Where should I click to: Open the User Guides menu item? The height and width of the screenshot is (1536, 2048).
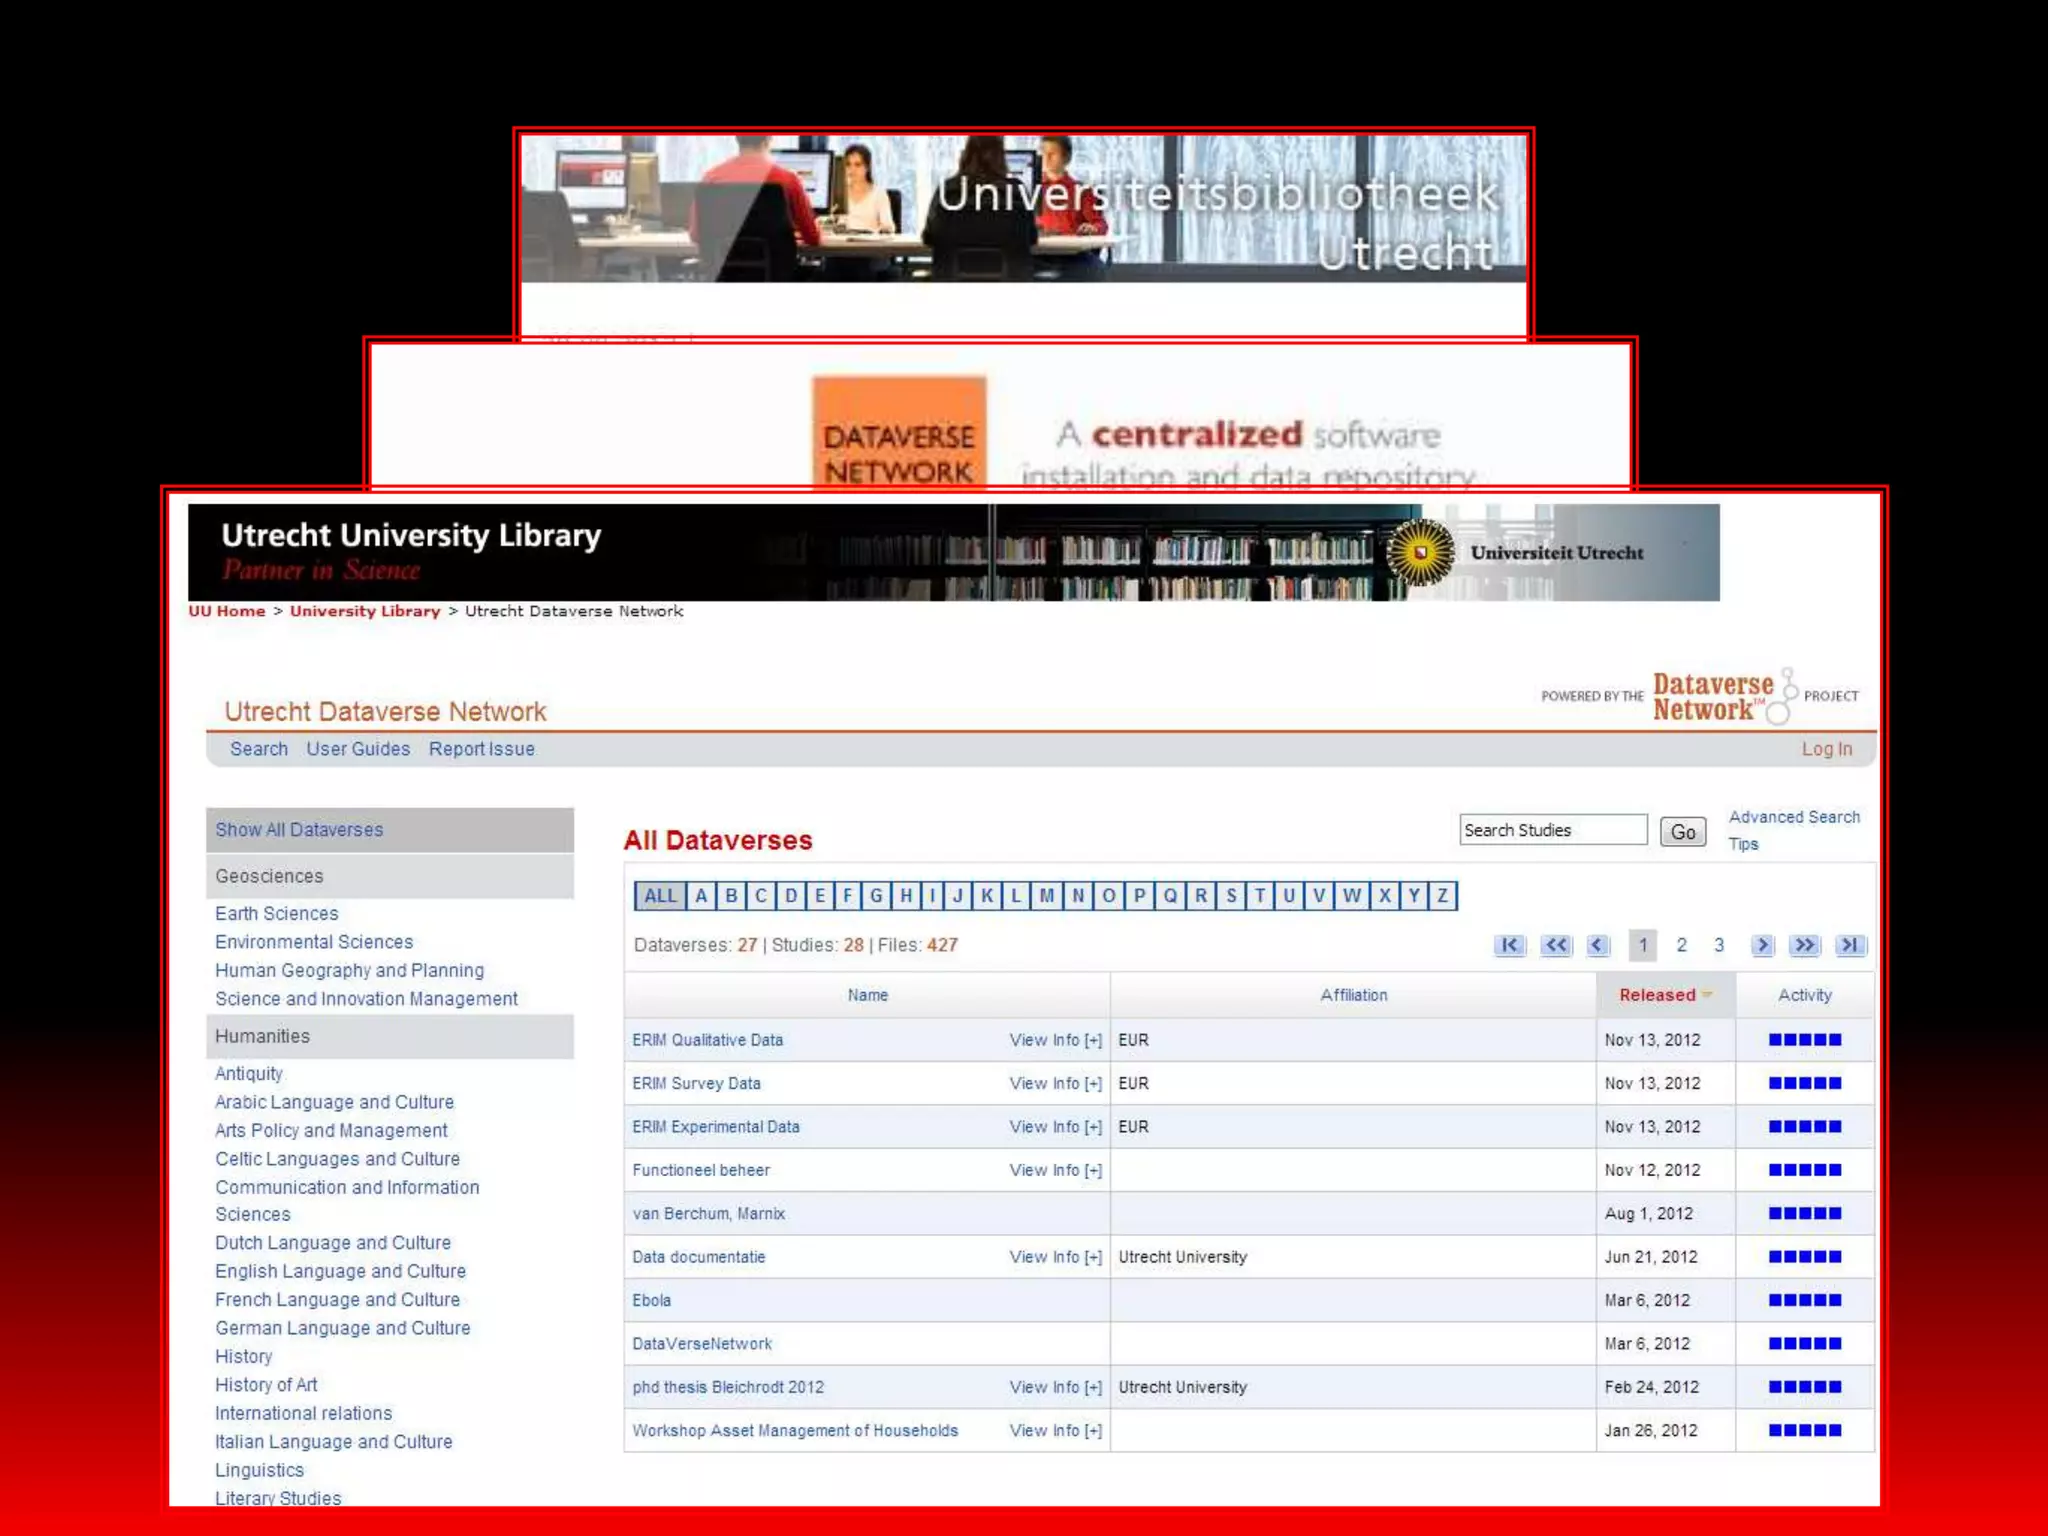click(x=358, y=749)
